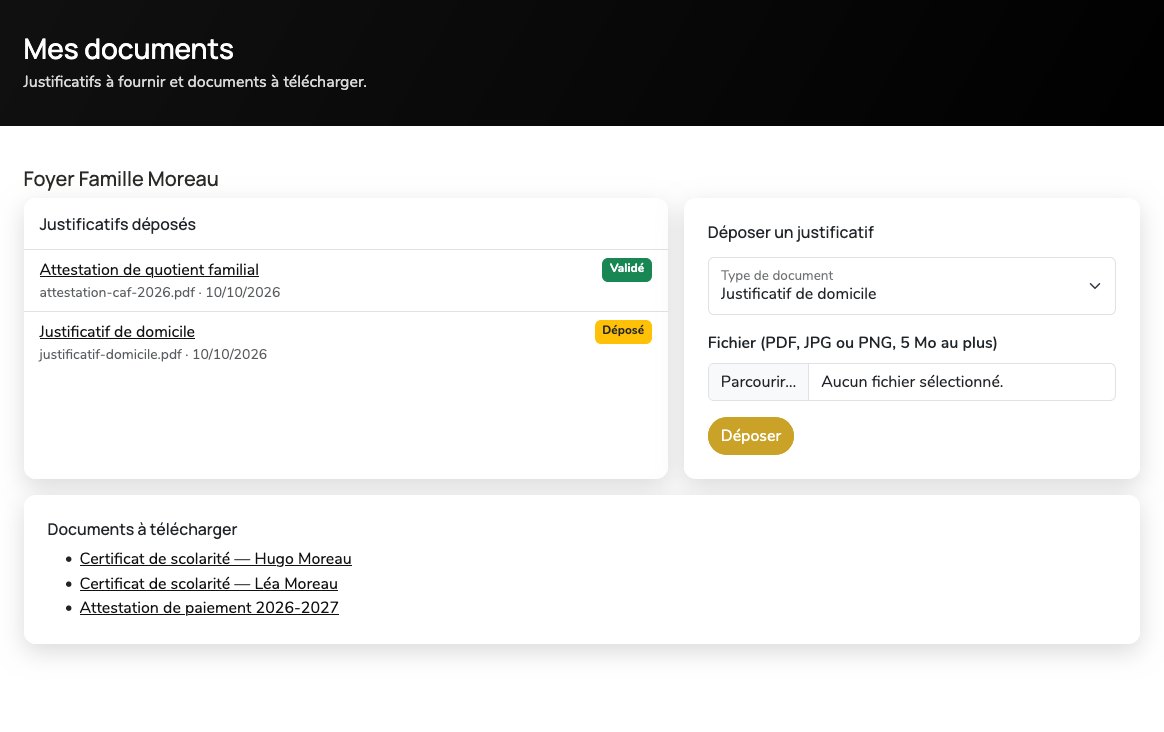Click the yellow Déposé status badge
The width and height of the screenshot is (1164, 732).
[623, 331]
